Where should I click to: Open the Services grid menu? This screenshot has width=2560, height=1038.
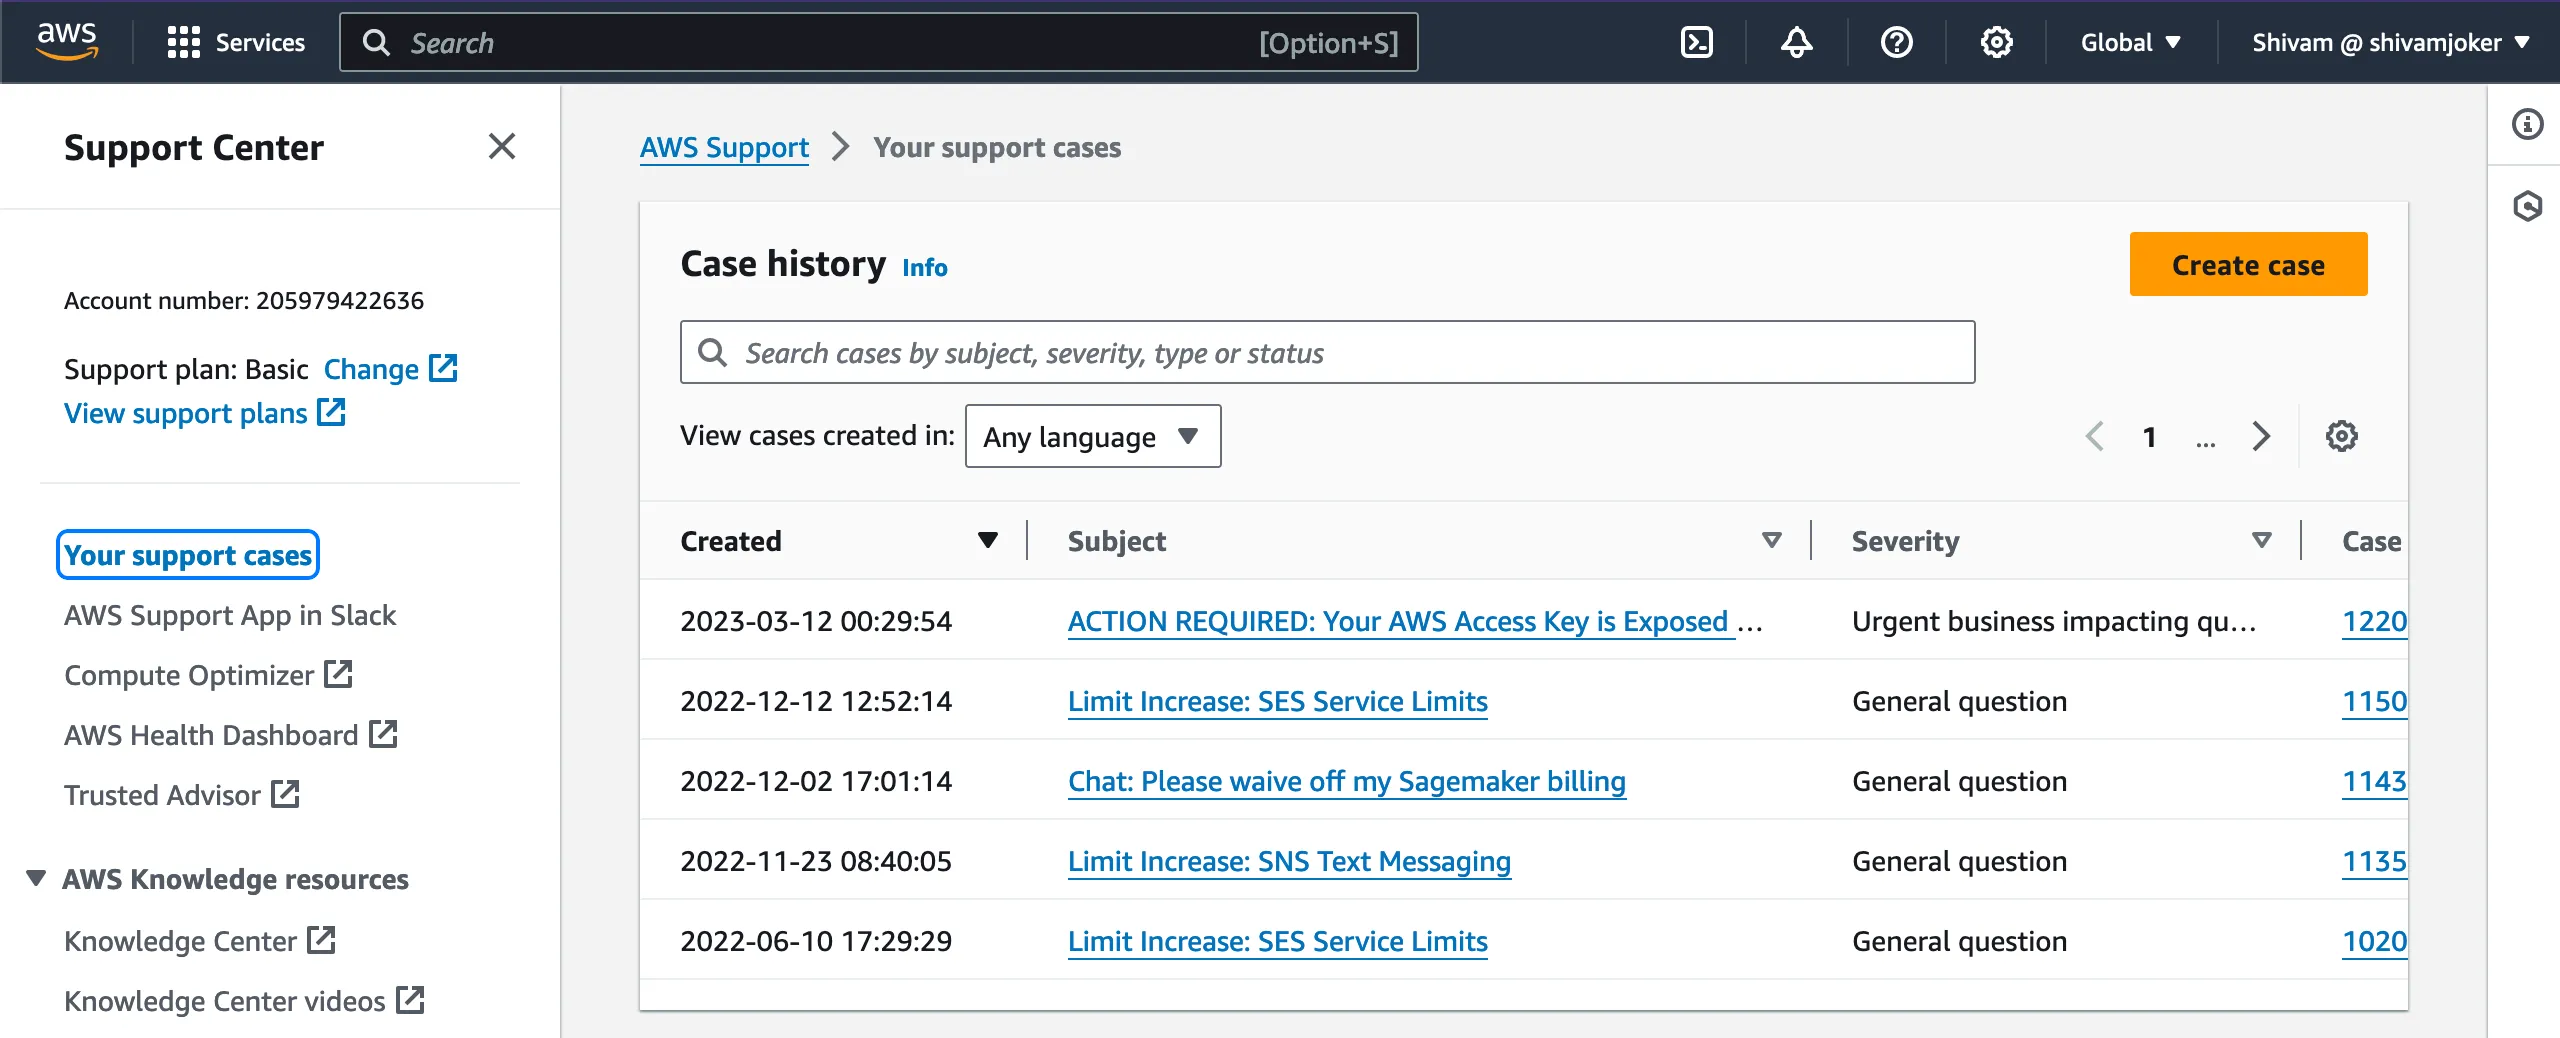(236, 42)
